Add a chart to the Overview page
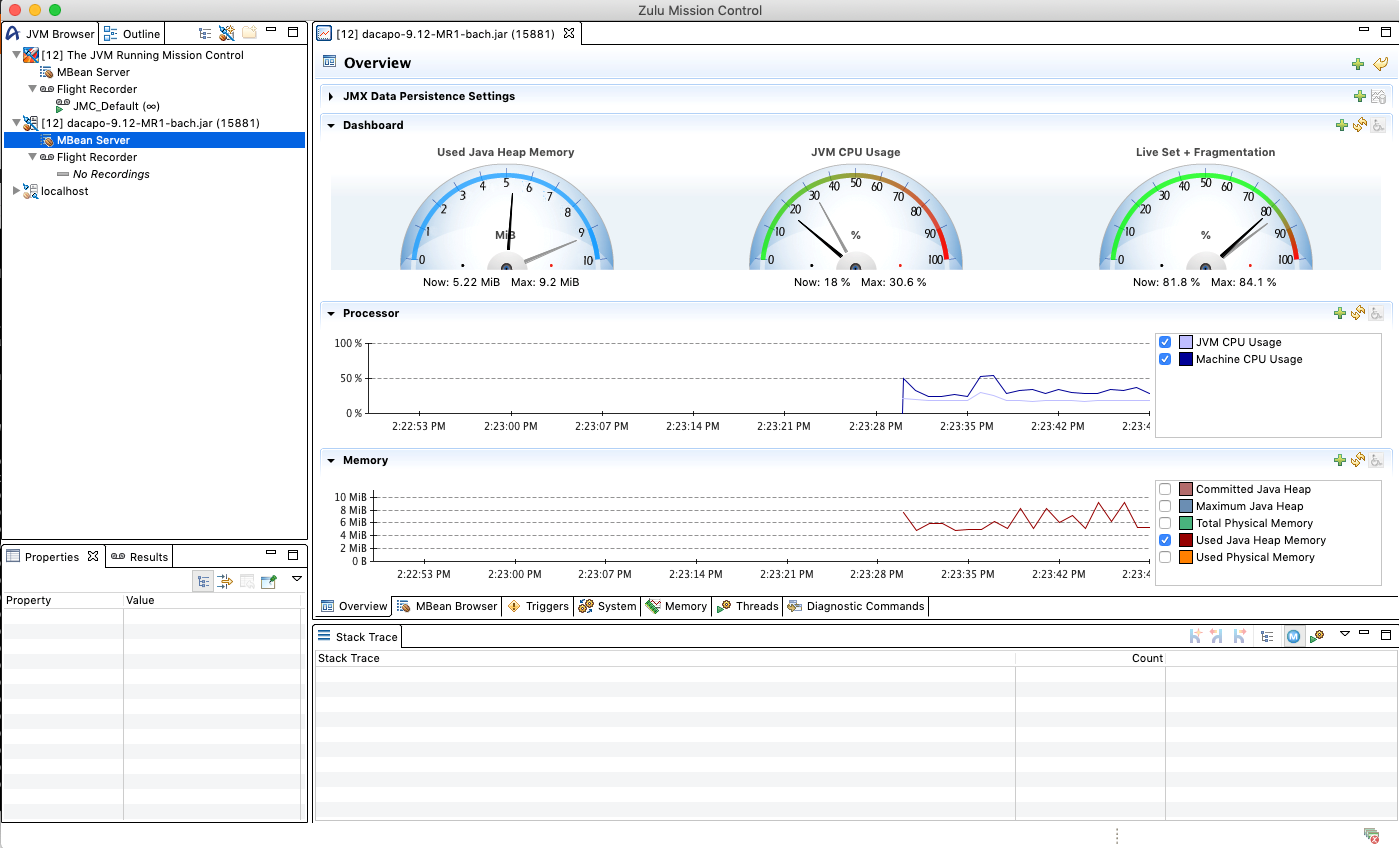The image size is (1399, 848). (x=1359, y=64)
